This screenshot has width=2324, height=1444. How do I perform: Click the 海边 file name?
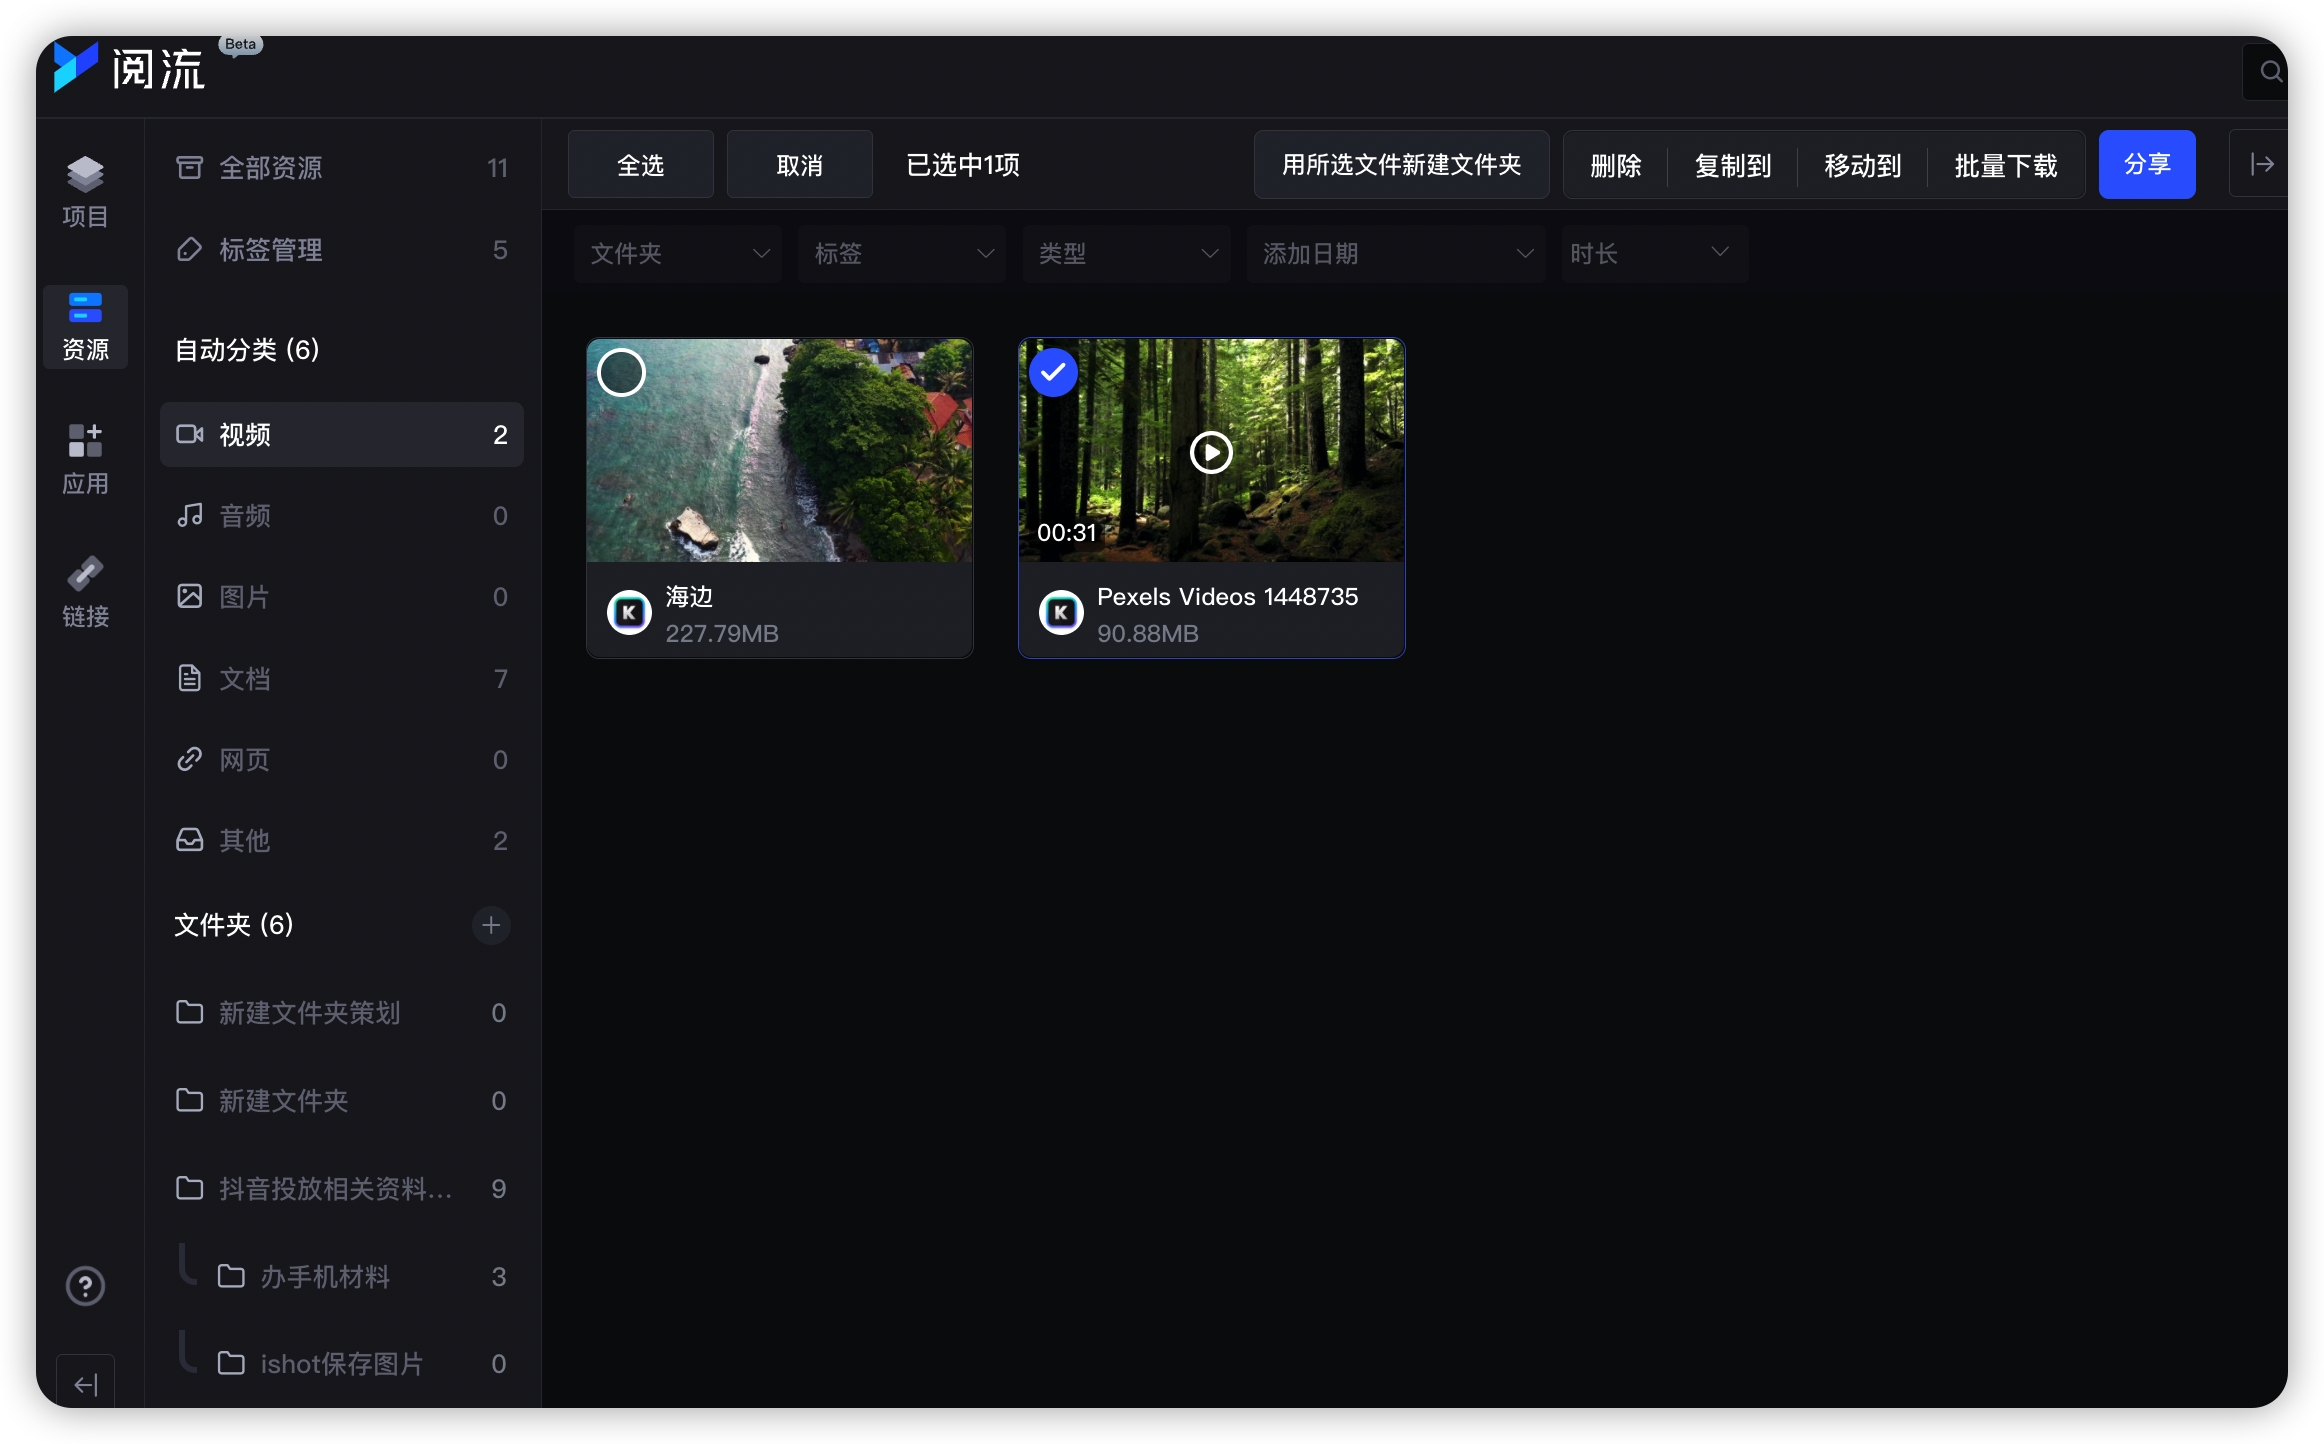(690, 597)
